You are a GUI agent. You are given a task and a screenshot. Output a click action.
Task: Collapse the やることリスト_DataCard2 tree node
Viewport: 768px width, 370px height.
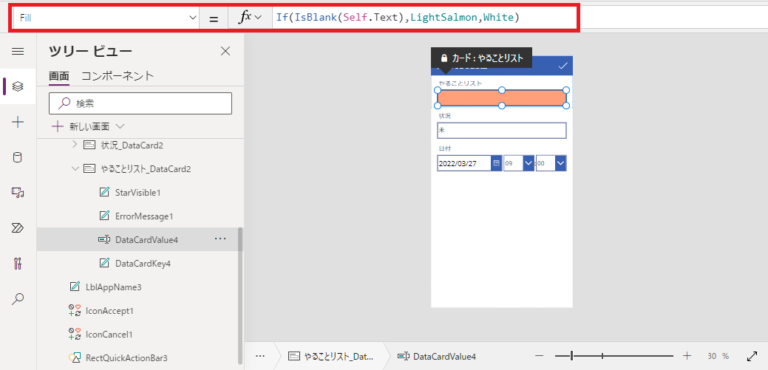(75, 169)
